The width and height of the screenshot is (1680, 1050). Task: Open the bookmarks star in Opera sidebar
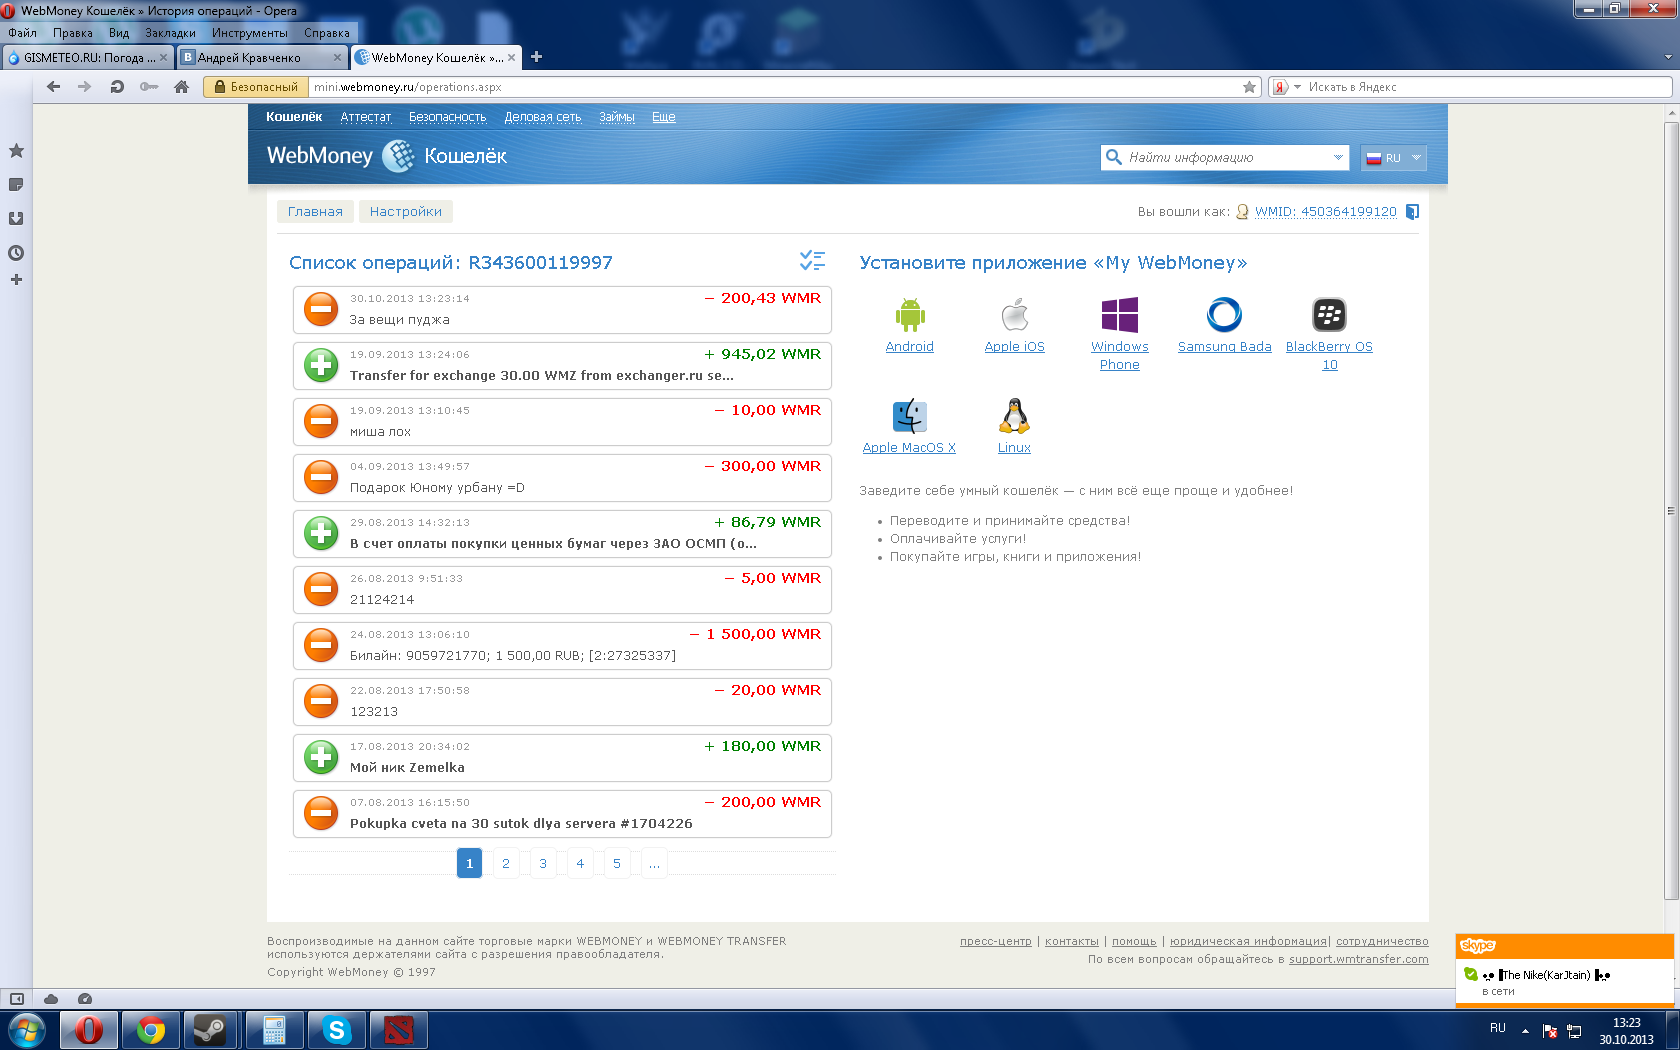pyautogui.click(x=16, y=151)
